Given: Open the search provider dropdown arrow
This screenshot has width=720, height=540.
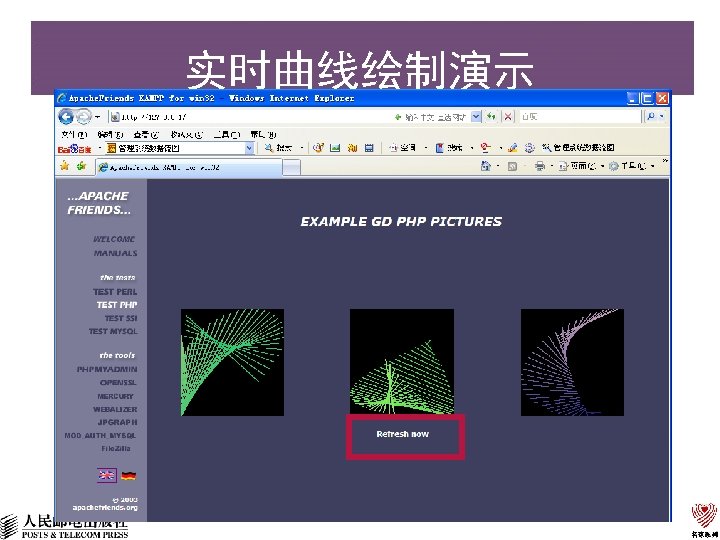Looking at the screenshot, I should (x=661, y=117).
